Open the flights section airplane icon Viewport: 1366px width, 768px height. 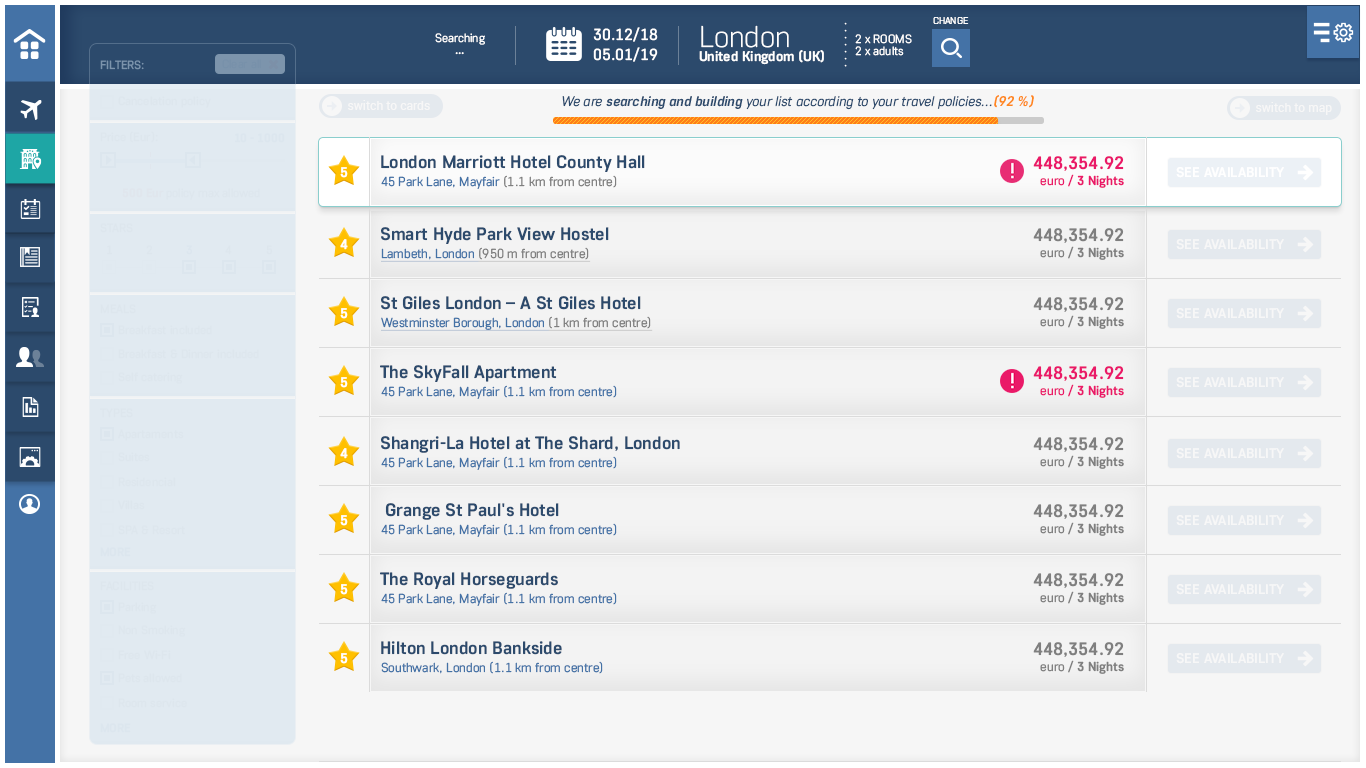(30, 109)
